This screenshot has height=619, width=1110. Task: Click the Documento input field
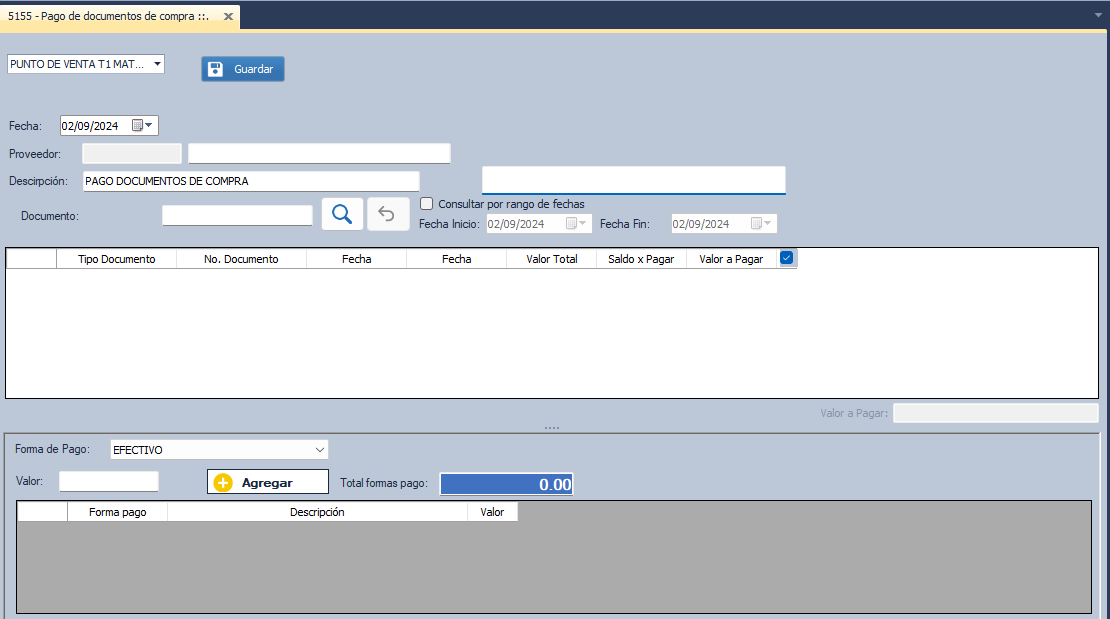click(237, 215)
